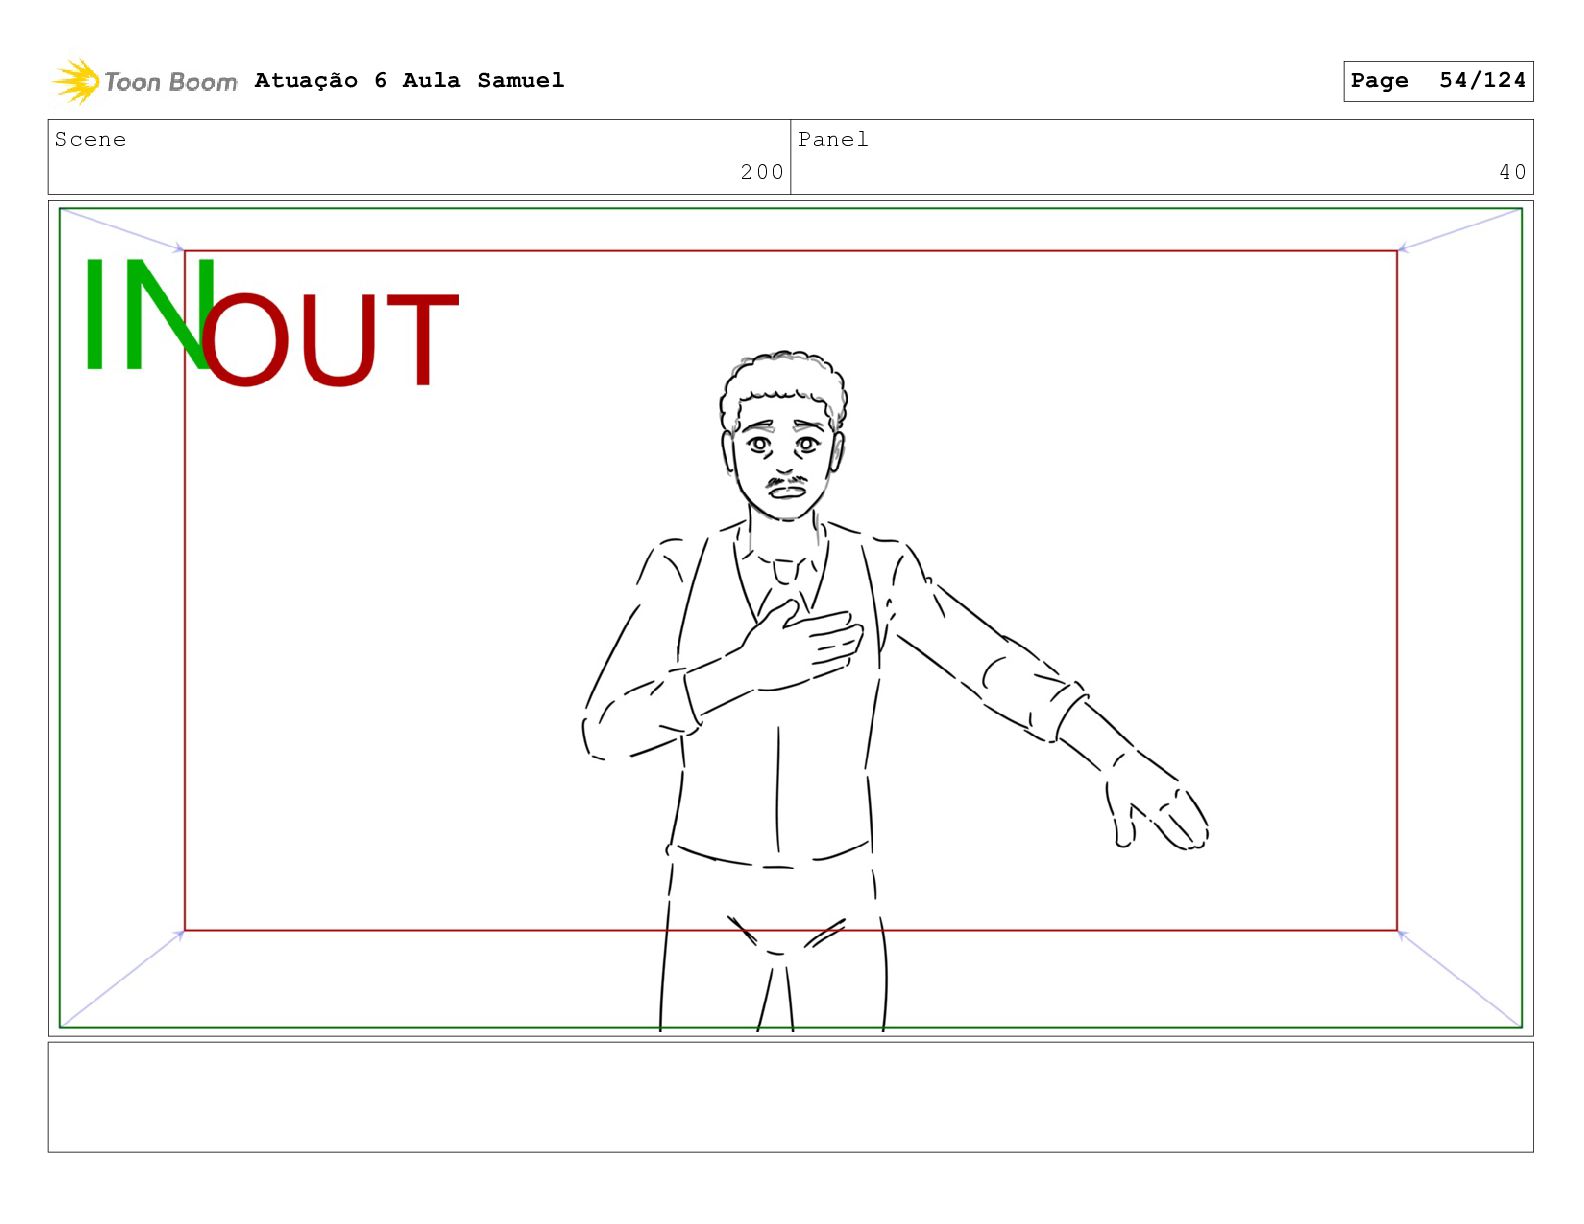
Task: Click the 'Panel' label
Action: pyautogui.click(x=833, y=139)
